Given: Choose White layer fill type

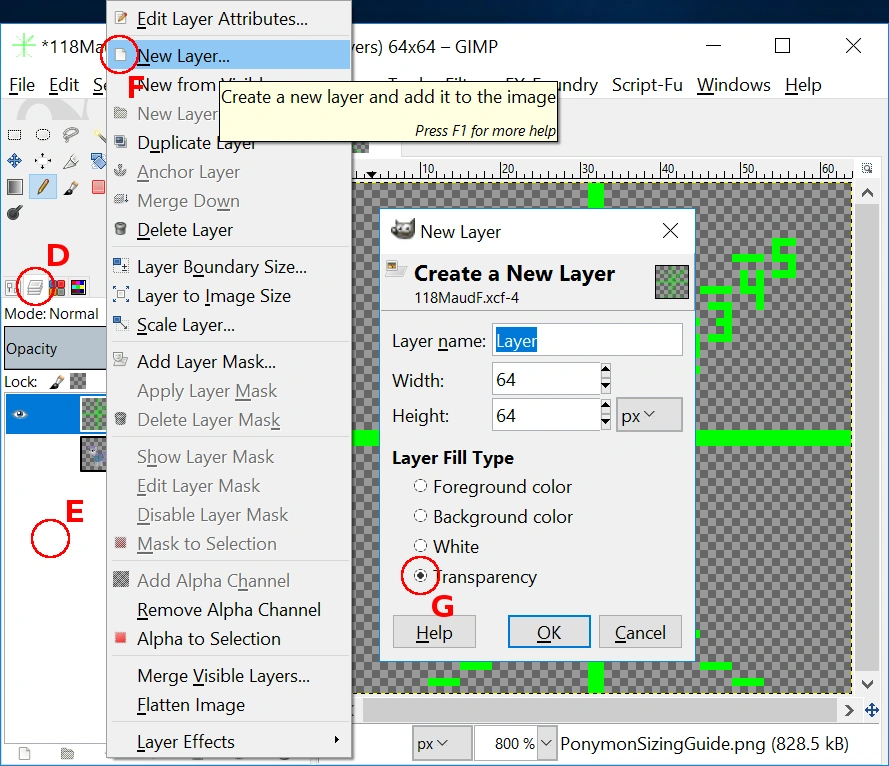Looking at the screenshot, I should tap(446, 546).
